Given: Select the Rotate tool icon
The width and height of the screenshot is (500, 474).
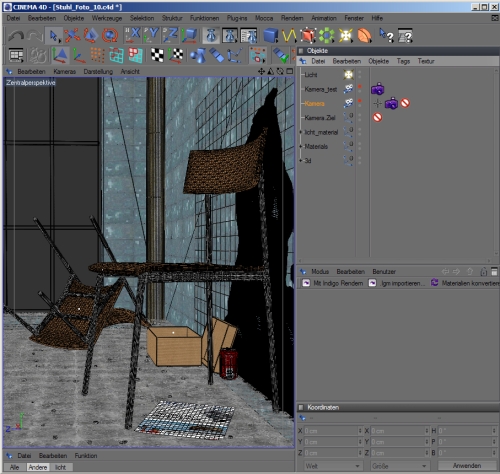Looking at the screenshot, I should pyautogui.click(x=110, y=35).
